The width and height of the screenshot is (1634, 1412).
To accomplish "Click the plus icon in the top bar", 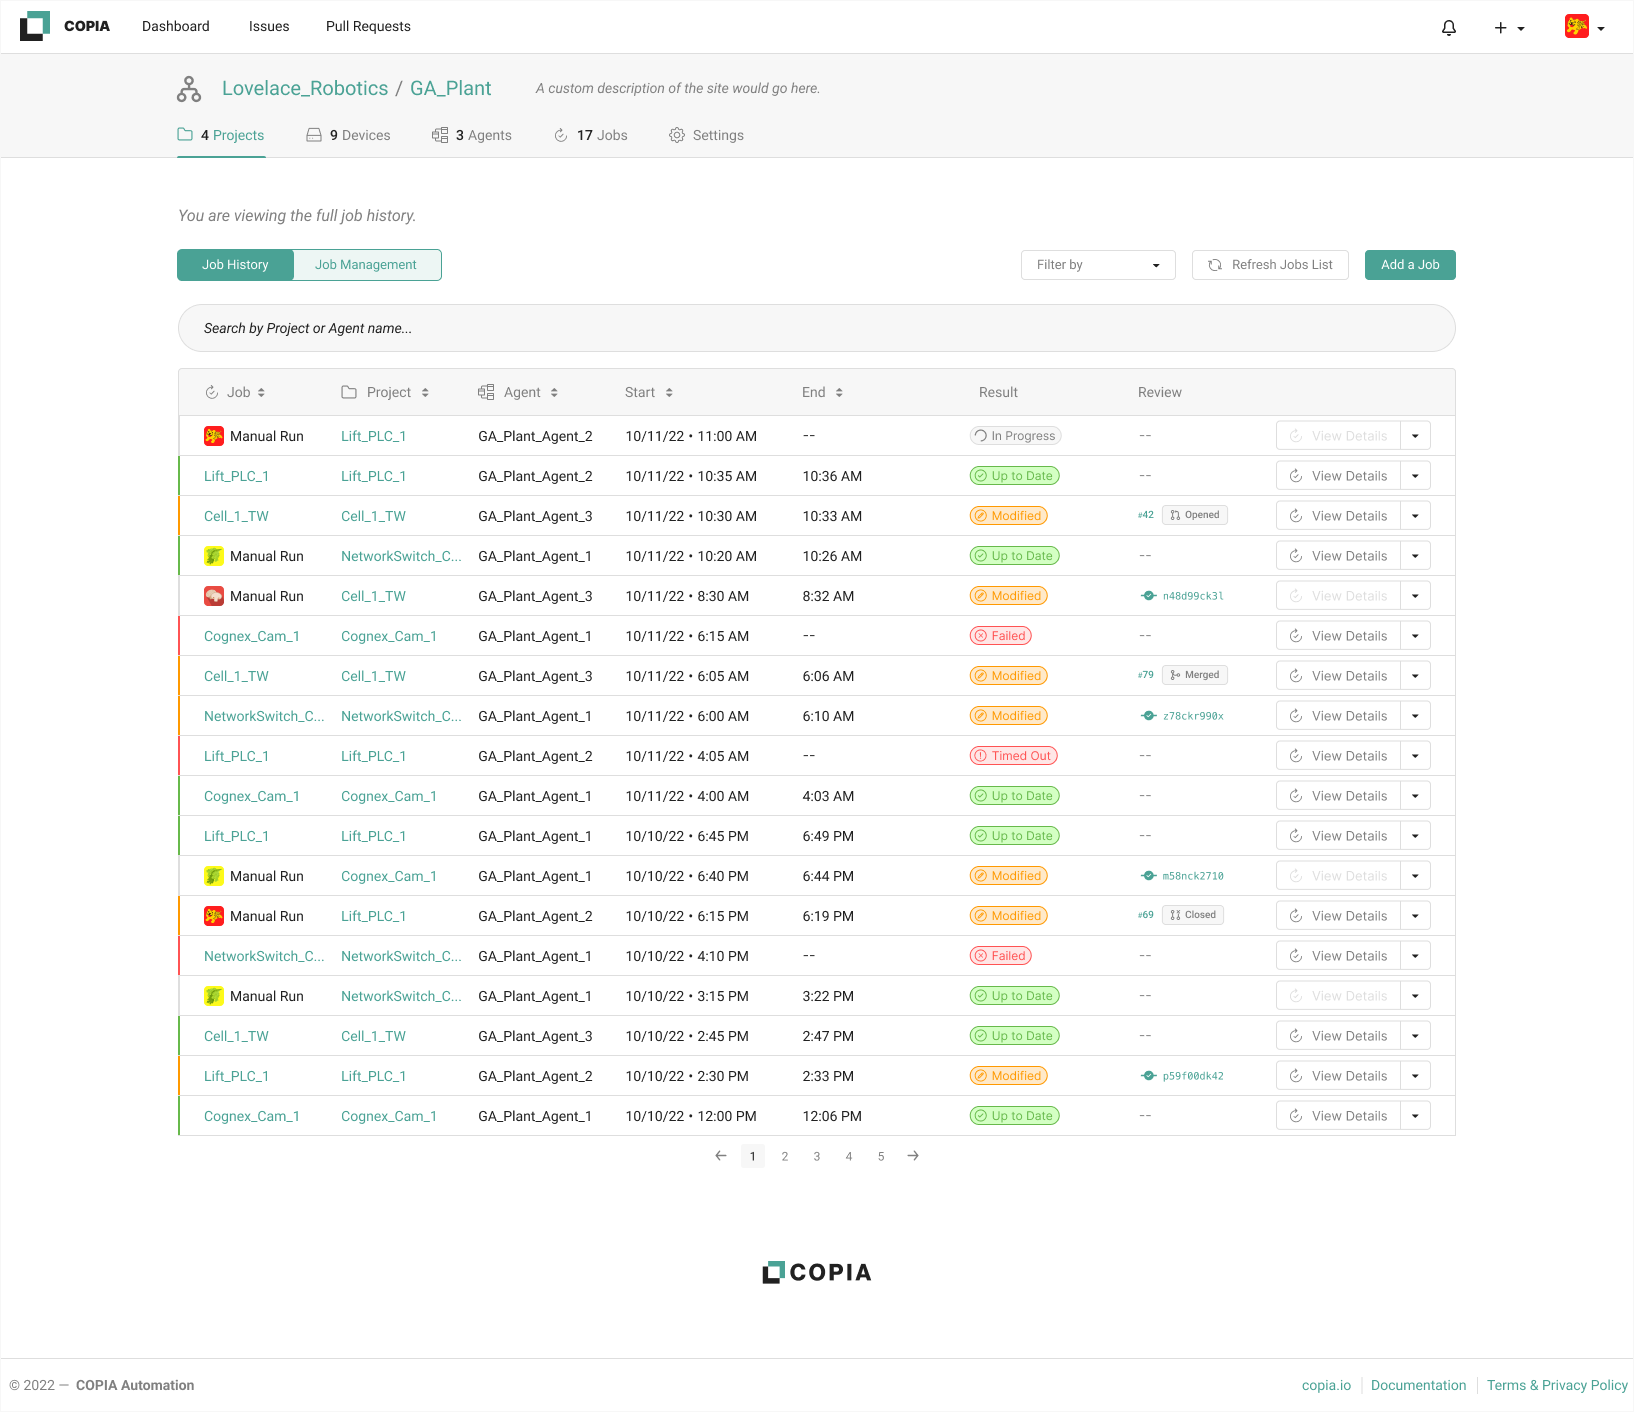I will coord(1499,27).
